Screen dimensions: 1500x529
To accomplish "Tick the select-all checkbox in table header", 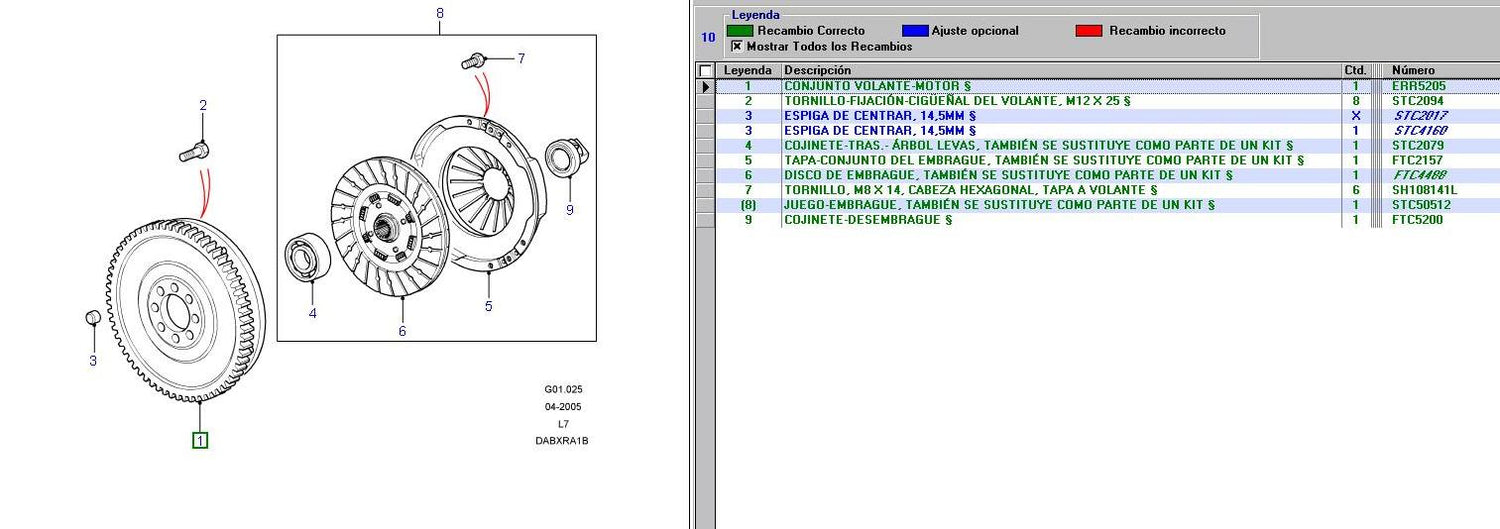I will coord(706,71).
